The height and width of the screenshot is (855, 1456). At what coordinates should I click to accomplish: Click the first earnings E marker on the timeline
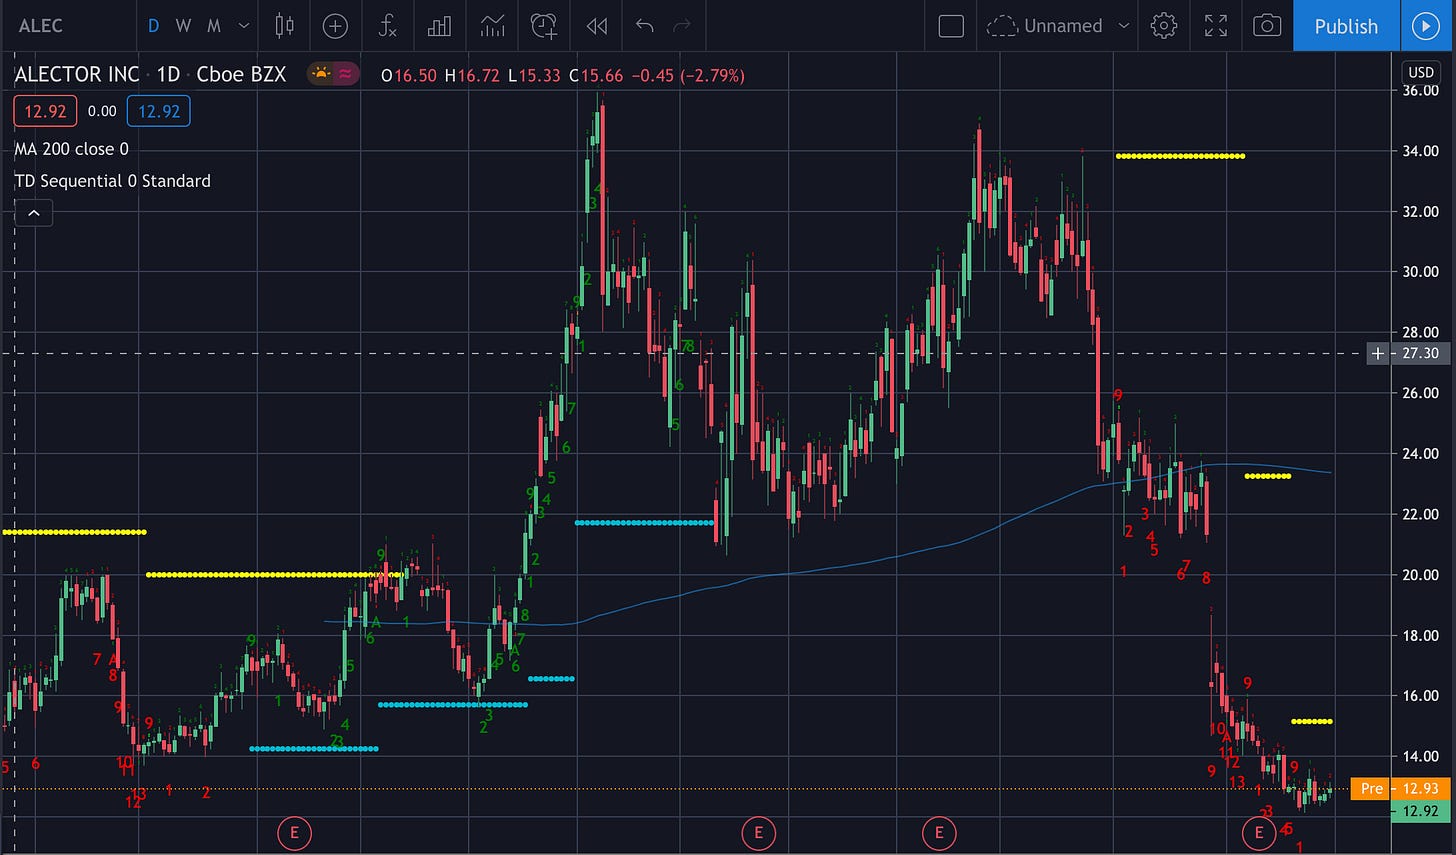[294, 832]
